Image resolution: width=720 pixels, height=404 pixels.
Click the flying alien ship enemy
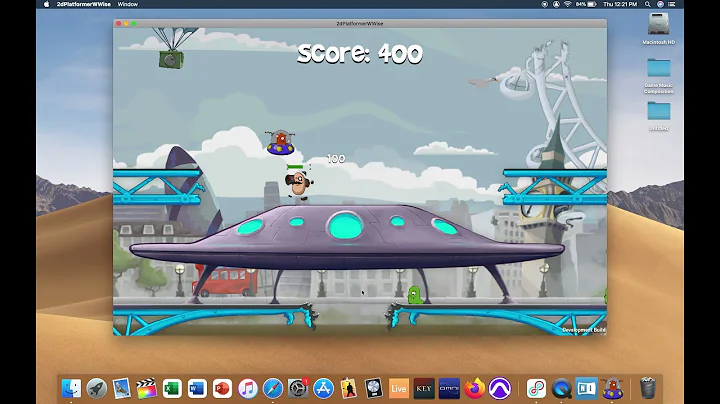pyautogui.click(x=281, y=142)
